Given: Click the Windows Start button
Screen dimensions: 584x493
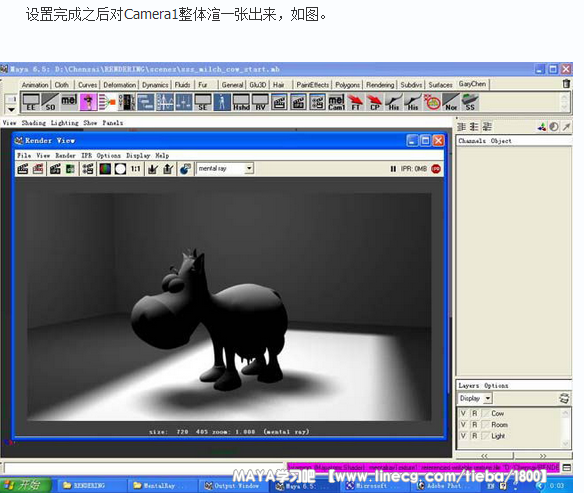Looking at the screenshot, I should [x=26, y=485].
